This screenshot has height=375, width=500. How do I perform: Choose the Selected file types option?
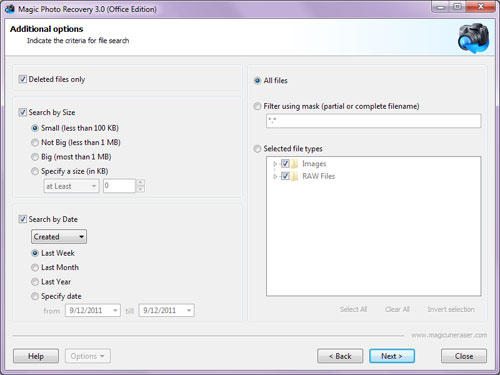pyautogui.click(x=257, y=149)
